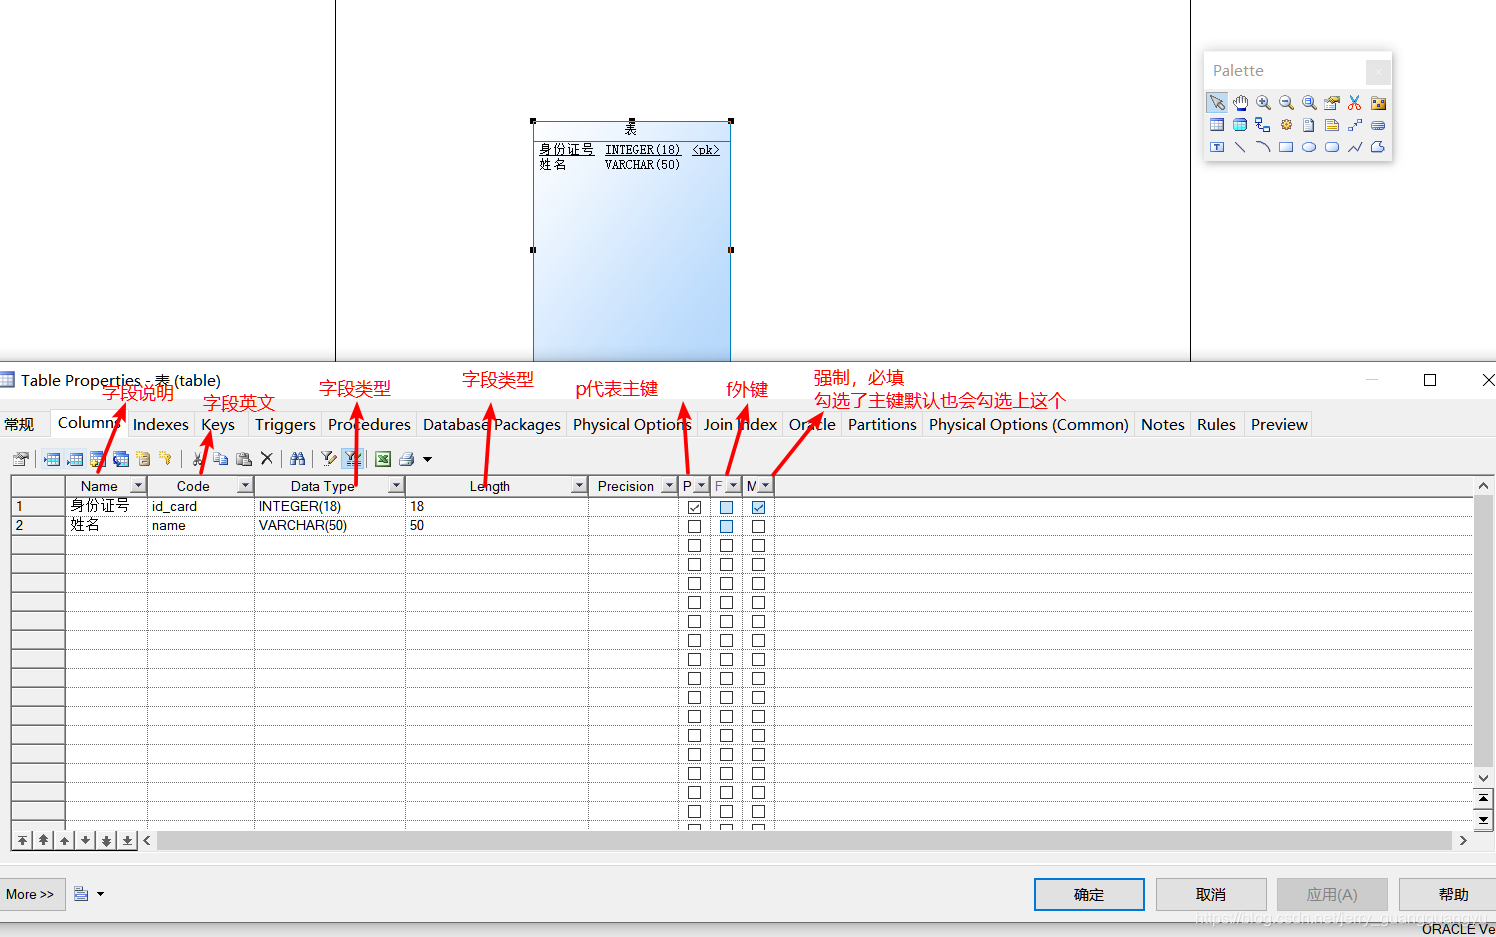Click Insert a Row icon
Viewport: 1496px width, 937px height.
(52, 459)
